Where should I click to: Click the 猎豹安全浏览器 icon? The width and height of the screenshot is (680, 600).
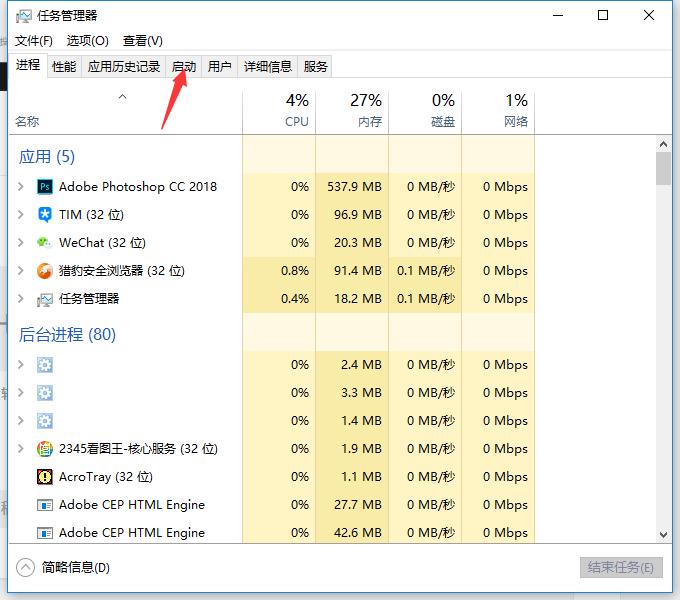pyautogui.click(x=45, y=271)
